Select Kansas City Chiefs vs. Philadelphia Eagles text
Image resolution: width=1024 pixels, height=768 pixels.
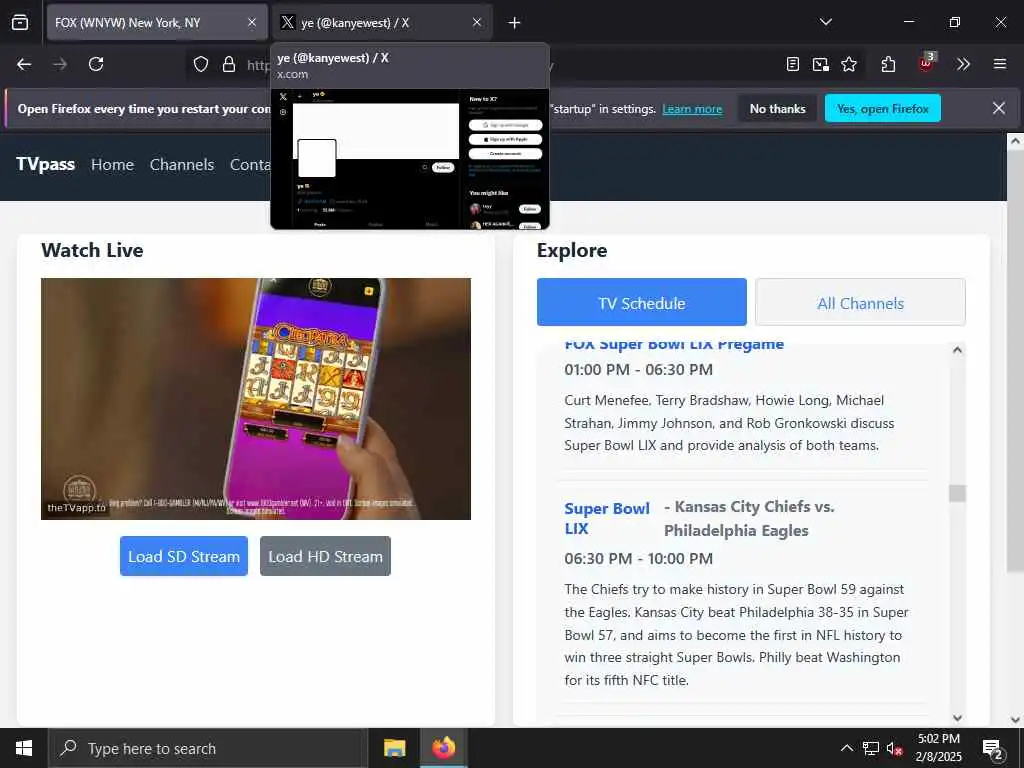[x=749, y=519]
